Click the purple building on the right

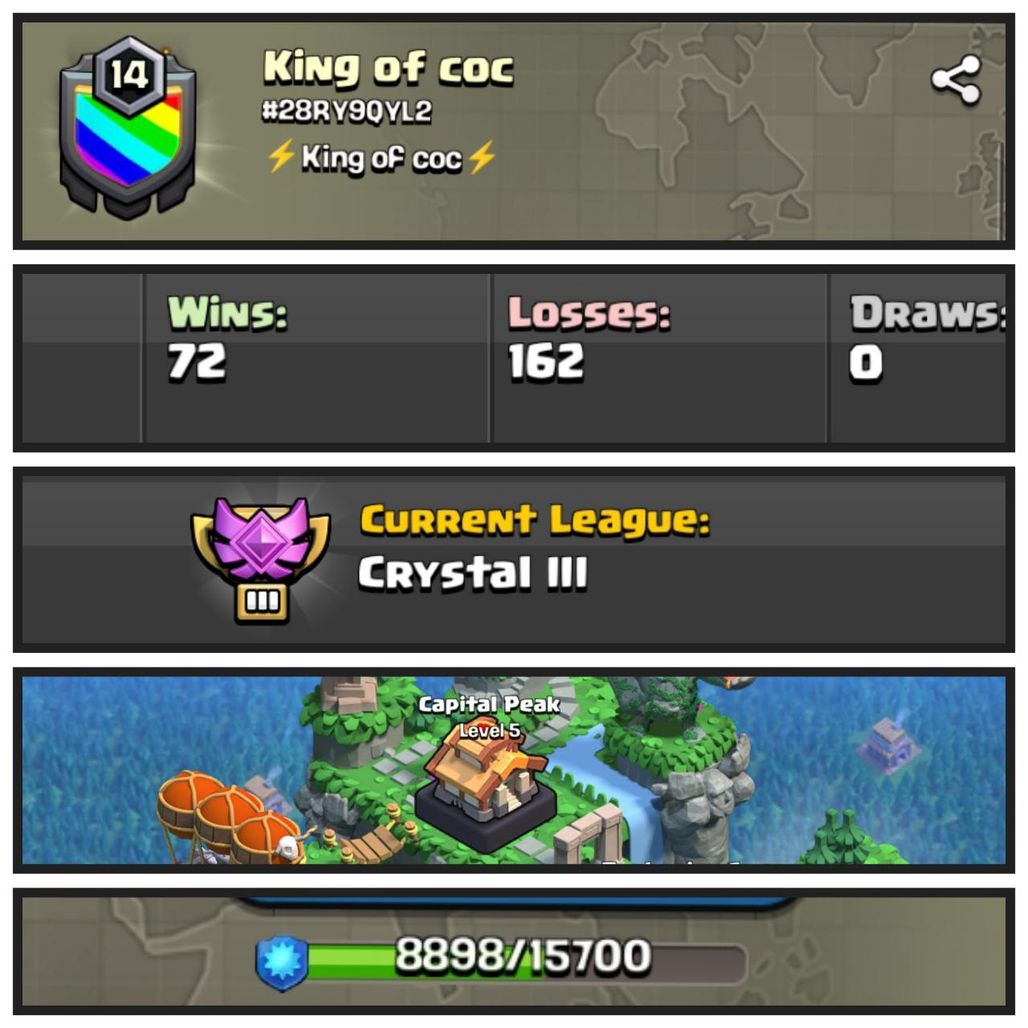889,745
